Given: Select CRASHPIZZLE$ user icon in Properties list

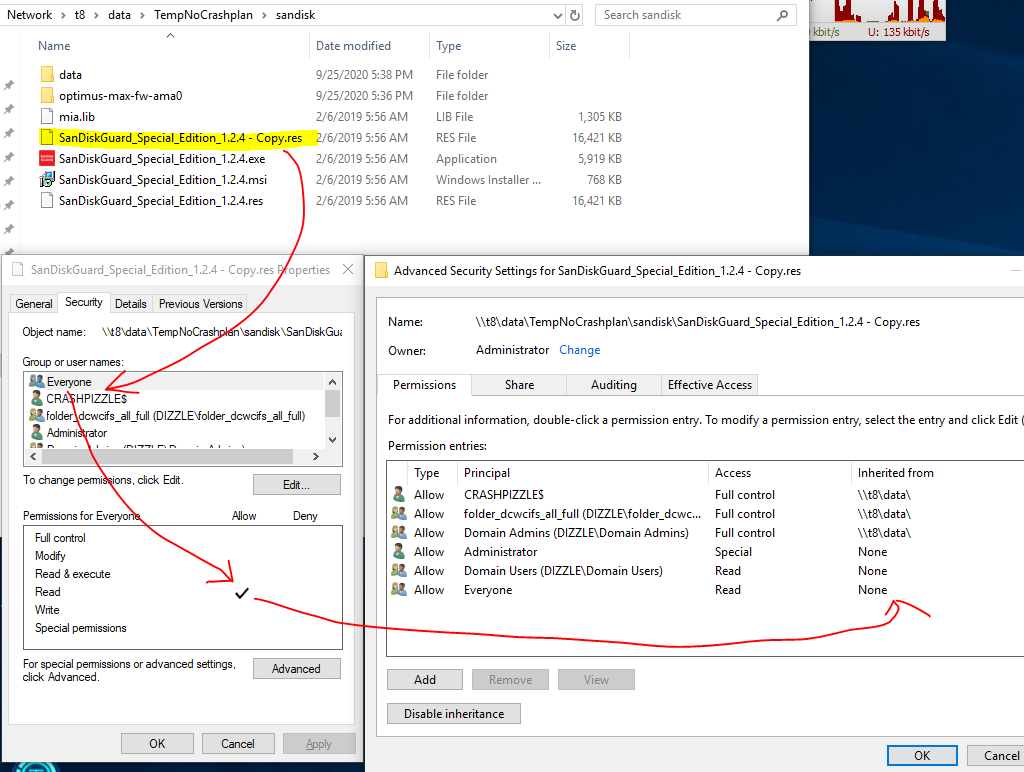Looking at the screenshot, I should click(x=37, y=398).
